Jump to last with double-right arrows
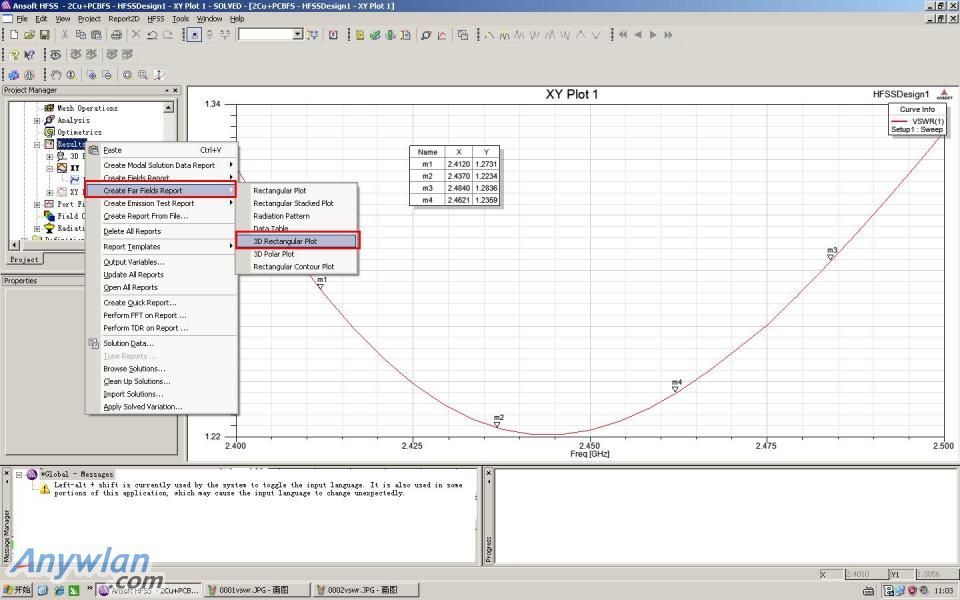Viewport: 960px width, 600px height. pos(669,35)
